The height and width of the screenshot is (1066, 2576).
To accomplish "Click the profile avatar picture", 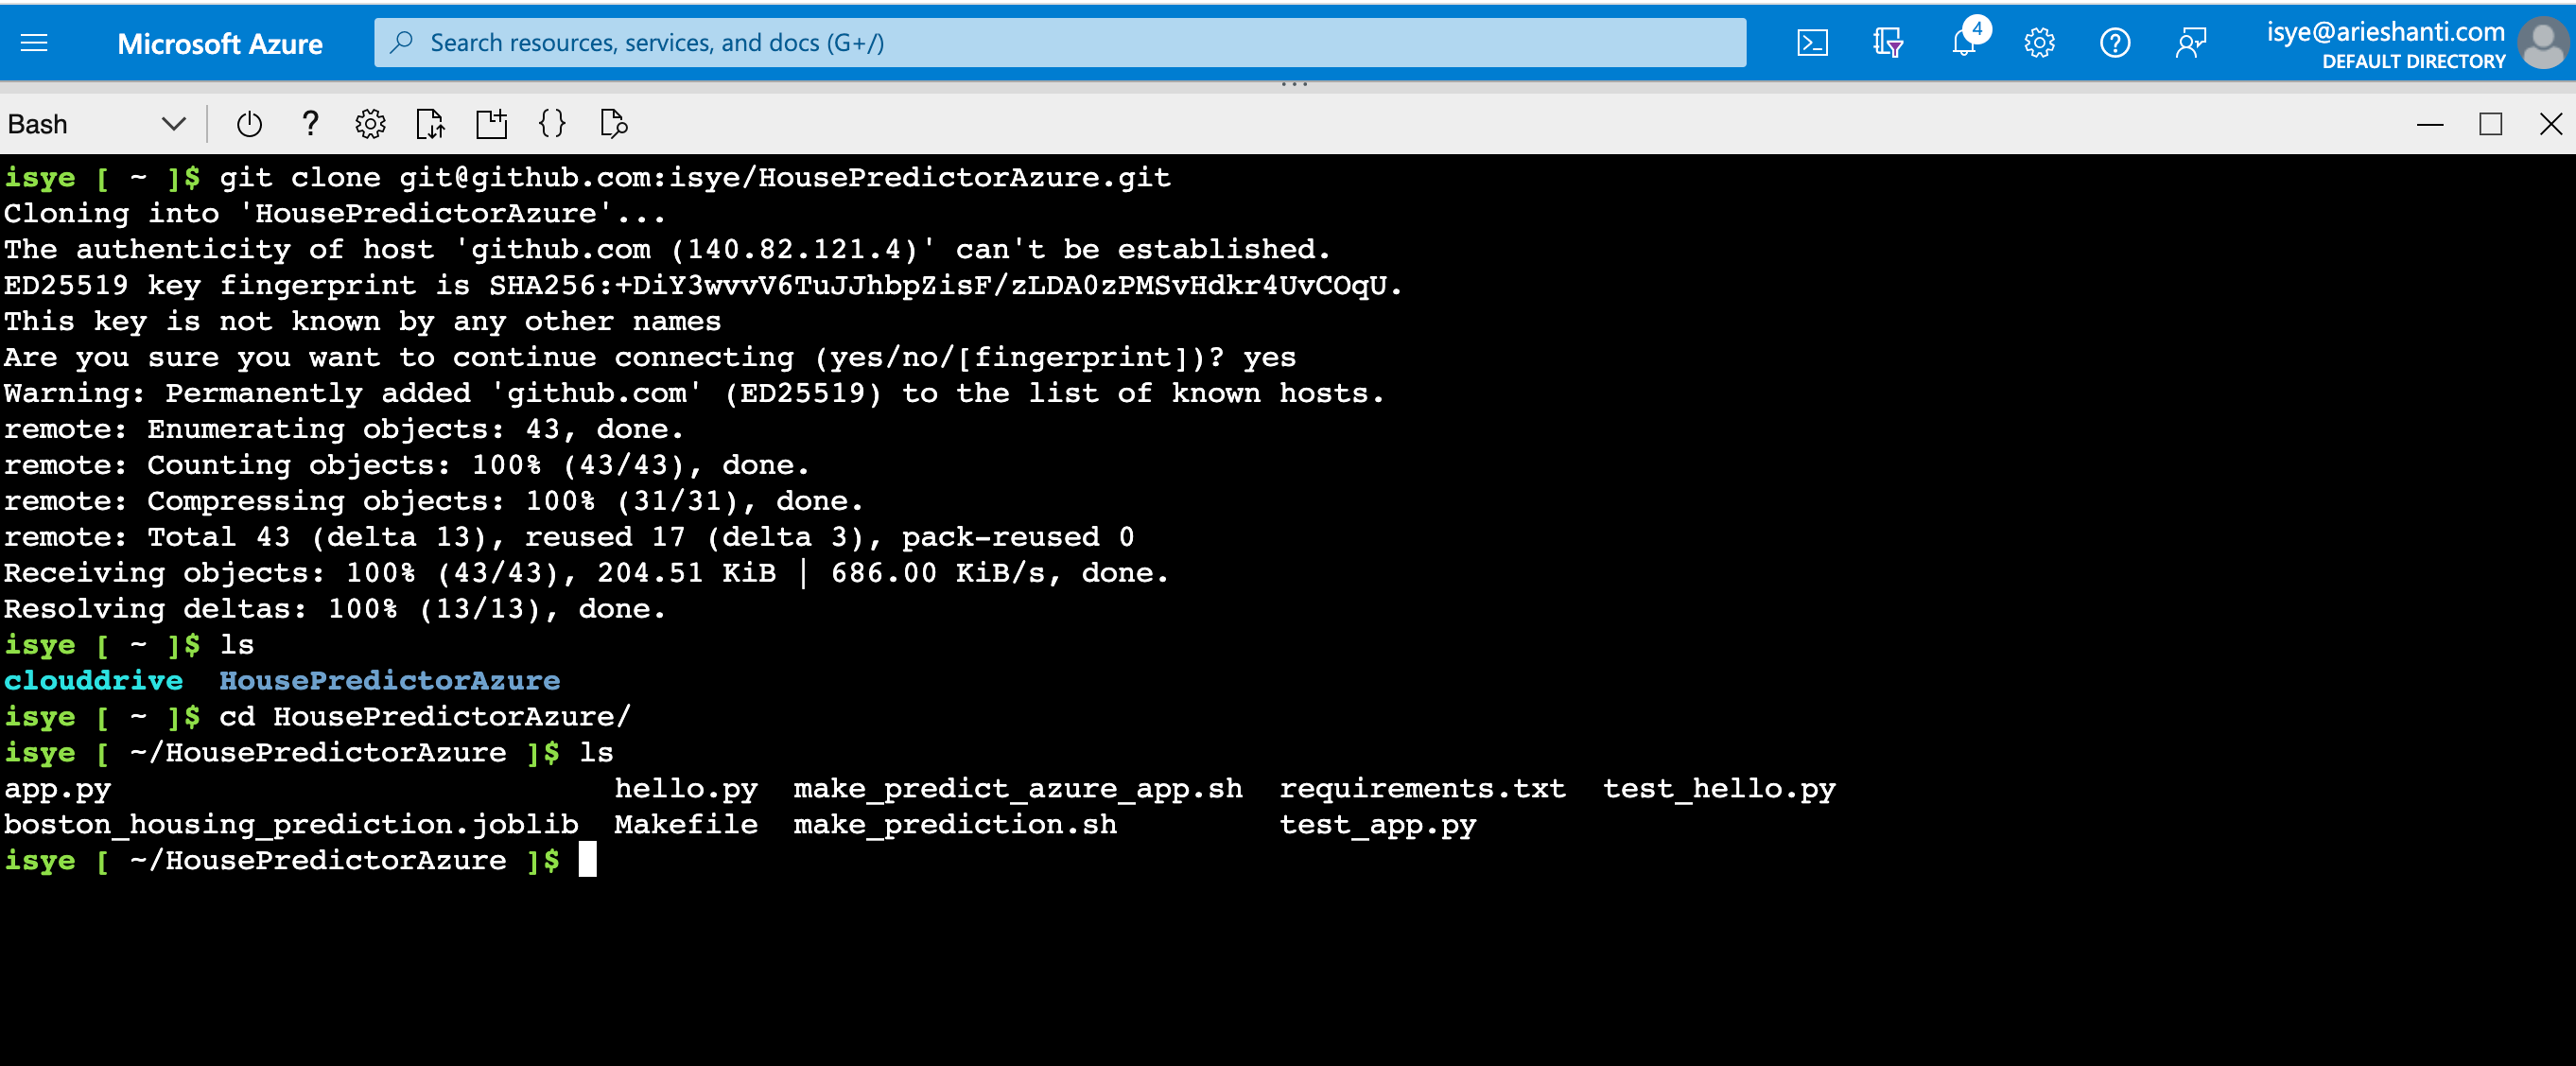I will click(x=2543, y=42).
